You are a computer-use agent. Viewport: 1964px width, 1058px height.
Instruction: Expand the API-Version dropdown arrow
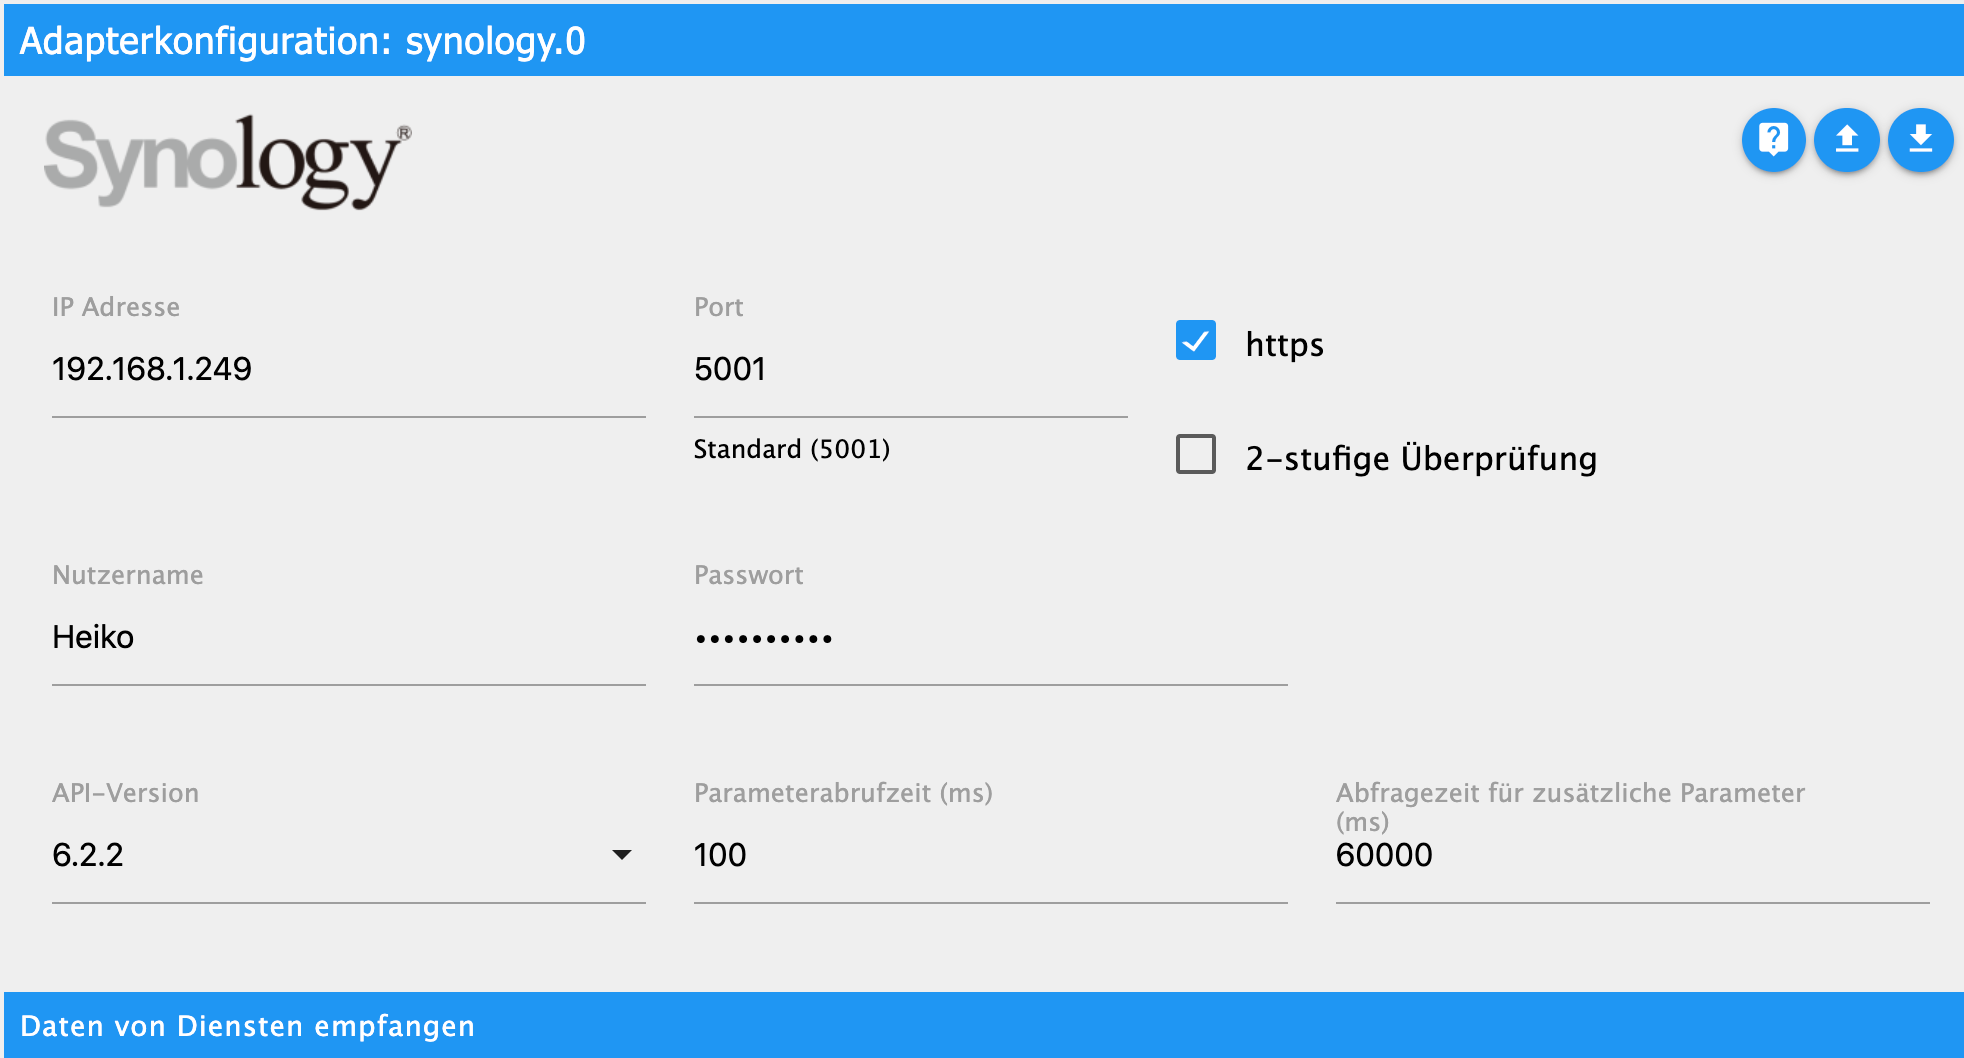(621, 854)
